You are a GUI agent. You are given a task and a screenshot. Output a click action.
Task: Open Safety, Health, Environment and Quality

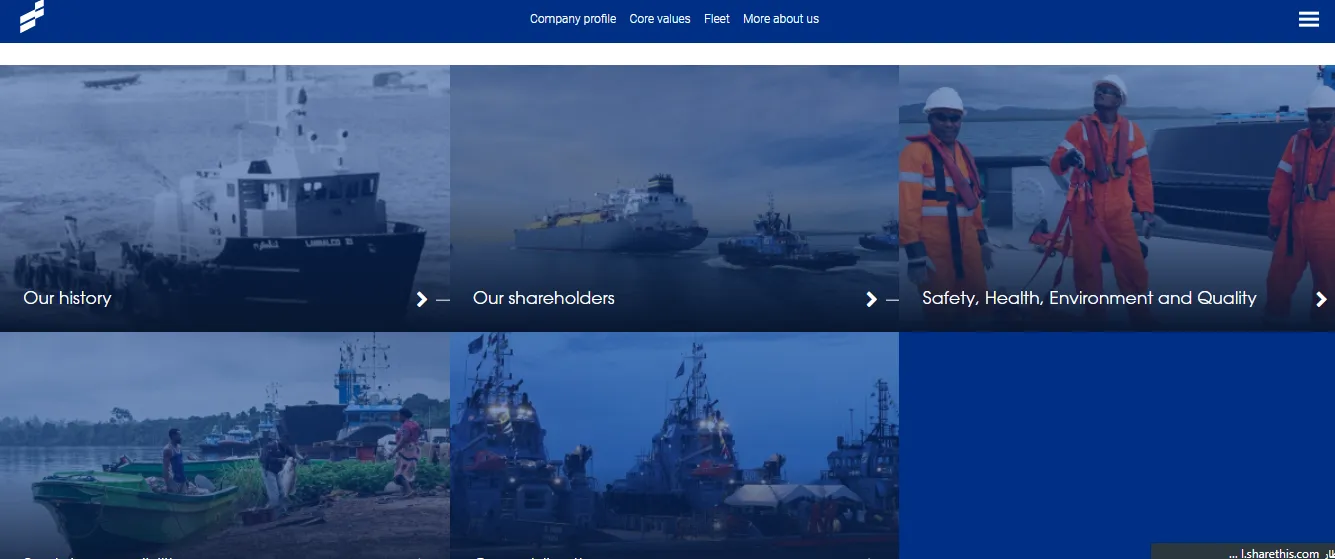(x=1089, y=298)
